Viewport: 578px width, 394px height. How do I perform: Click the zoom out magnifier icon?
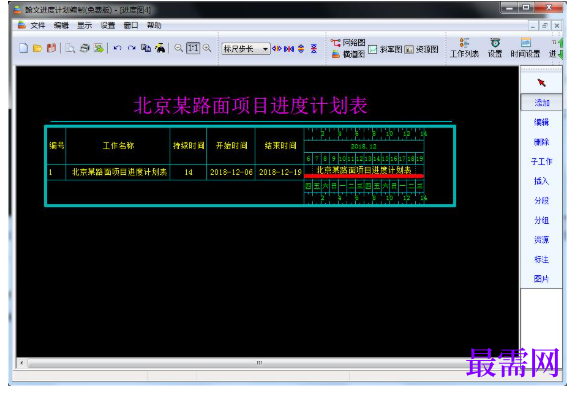point(178,48)
